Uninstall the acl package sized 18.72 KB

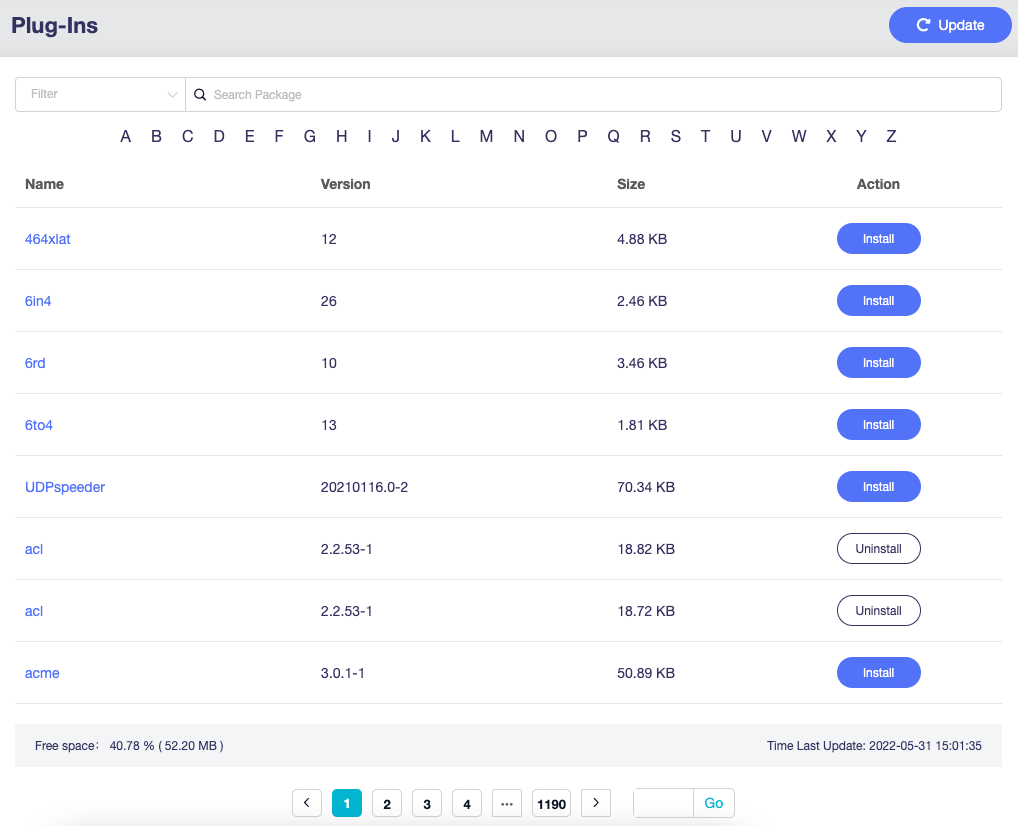pos(878,611)
